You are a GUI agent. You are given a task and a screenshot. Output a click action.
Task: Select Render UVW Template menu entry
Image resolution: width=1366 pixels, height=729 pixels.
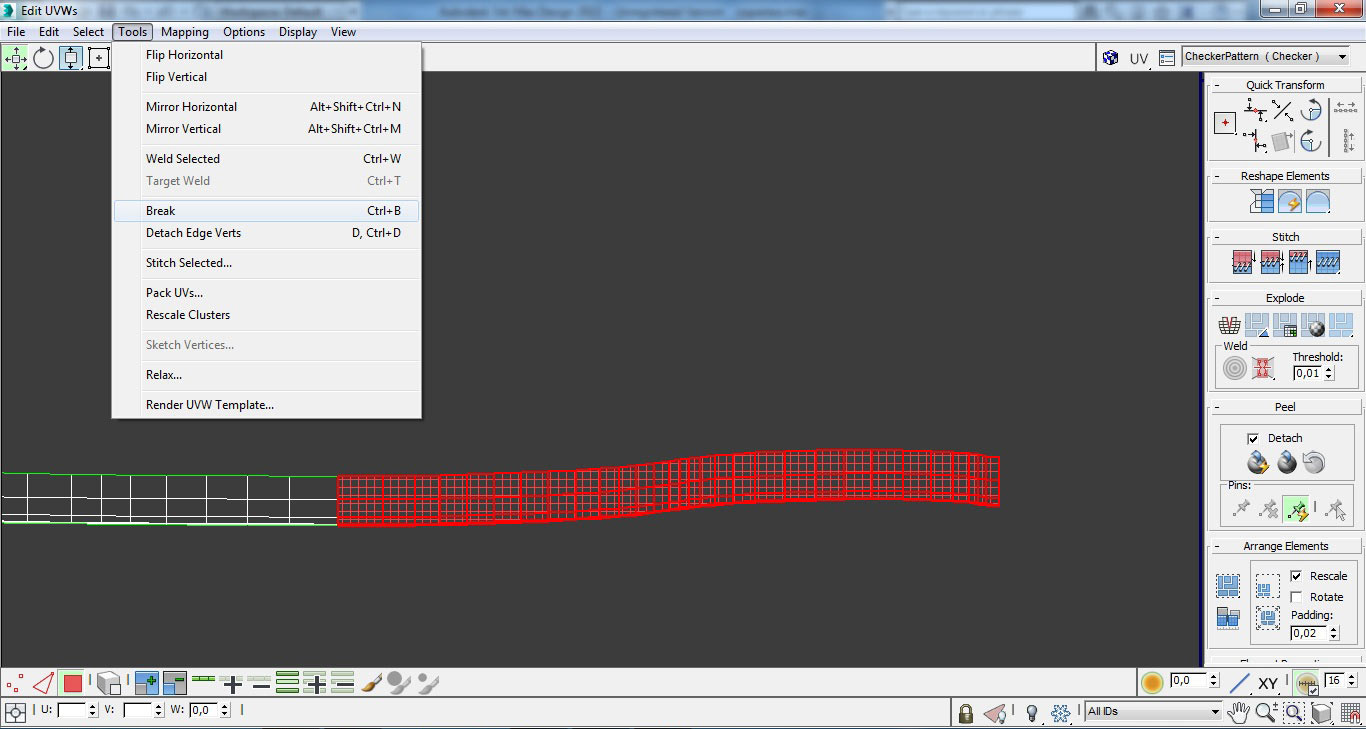[x=210, y=405]
